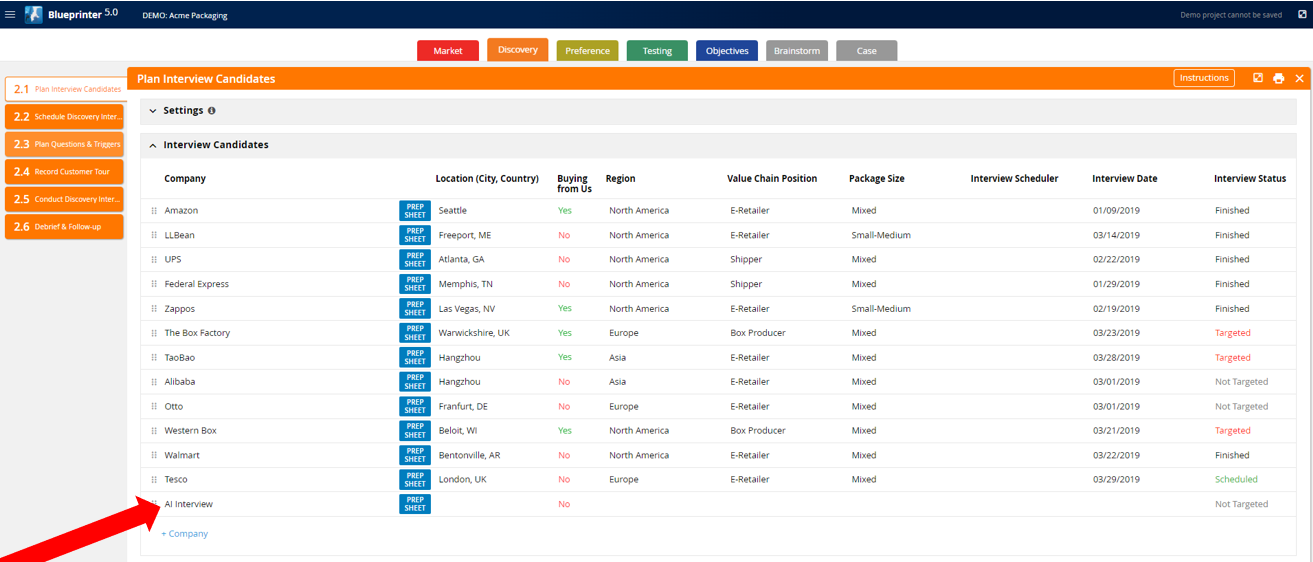Open the Prep Sheet for AI Interview
This screenshot has width=1313, height=562.
[x=415, y=504]
